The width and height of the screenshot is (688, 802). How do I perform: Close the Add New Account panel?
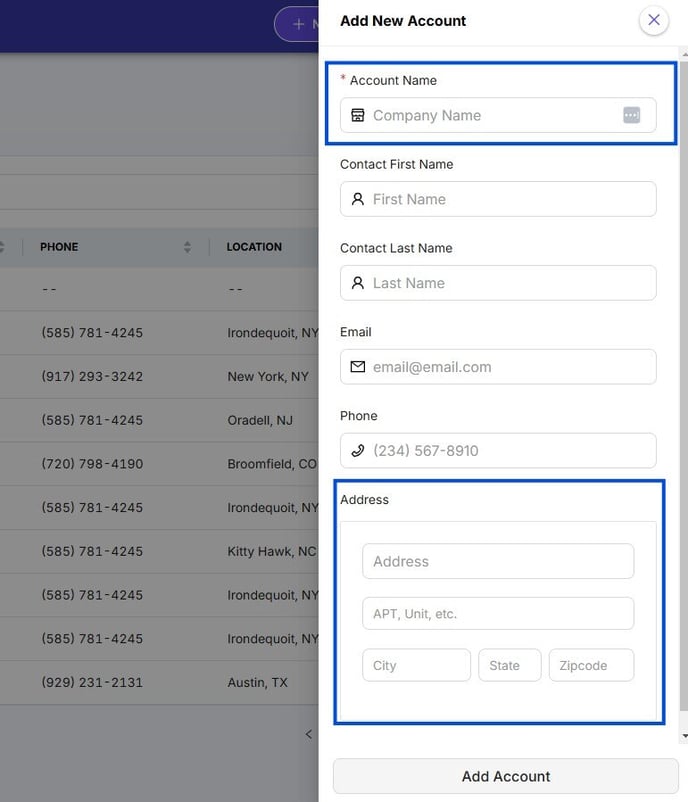654,20
